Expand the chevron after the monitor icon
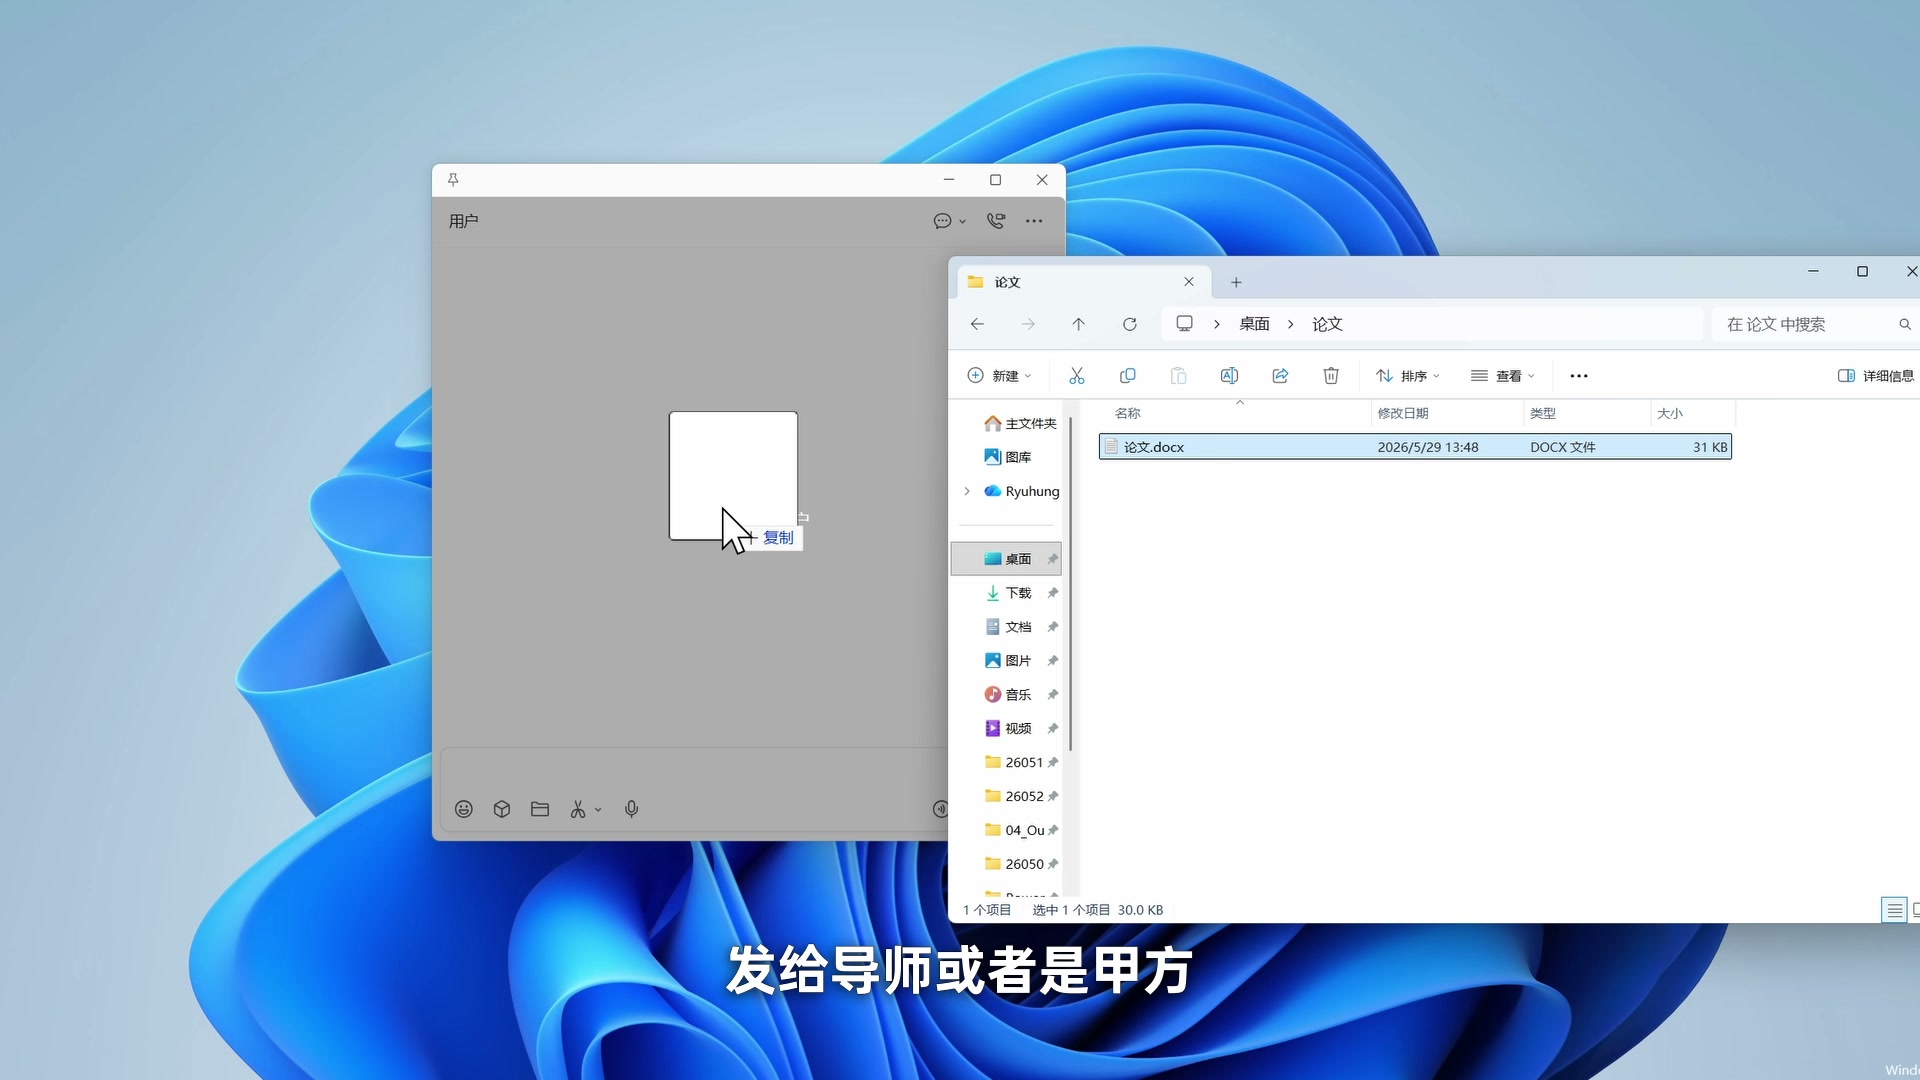This screenshot has width=1920, height=1080. click(x=1217, y=324)
